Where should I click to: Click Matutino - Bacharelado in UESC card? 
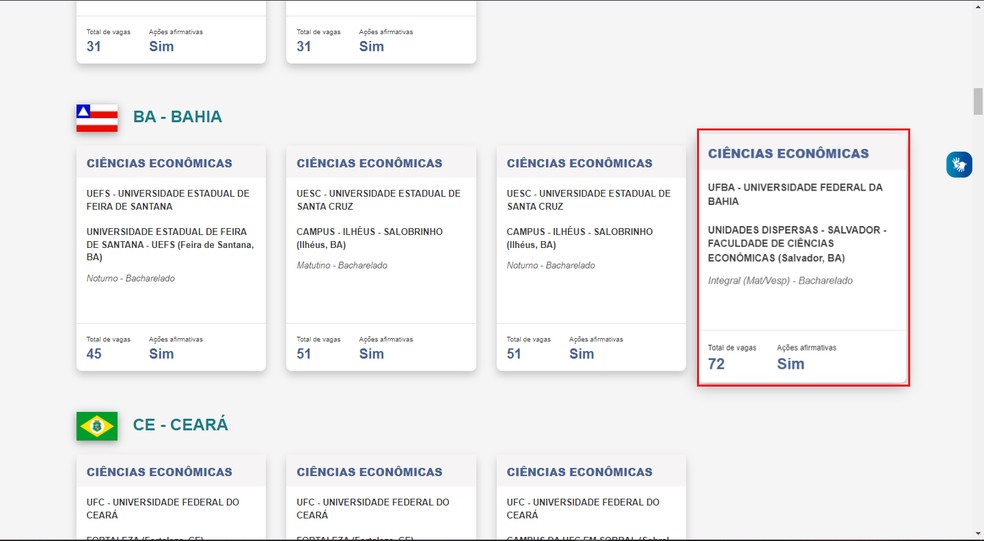click(342, 265)
